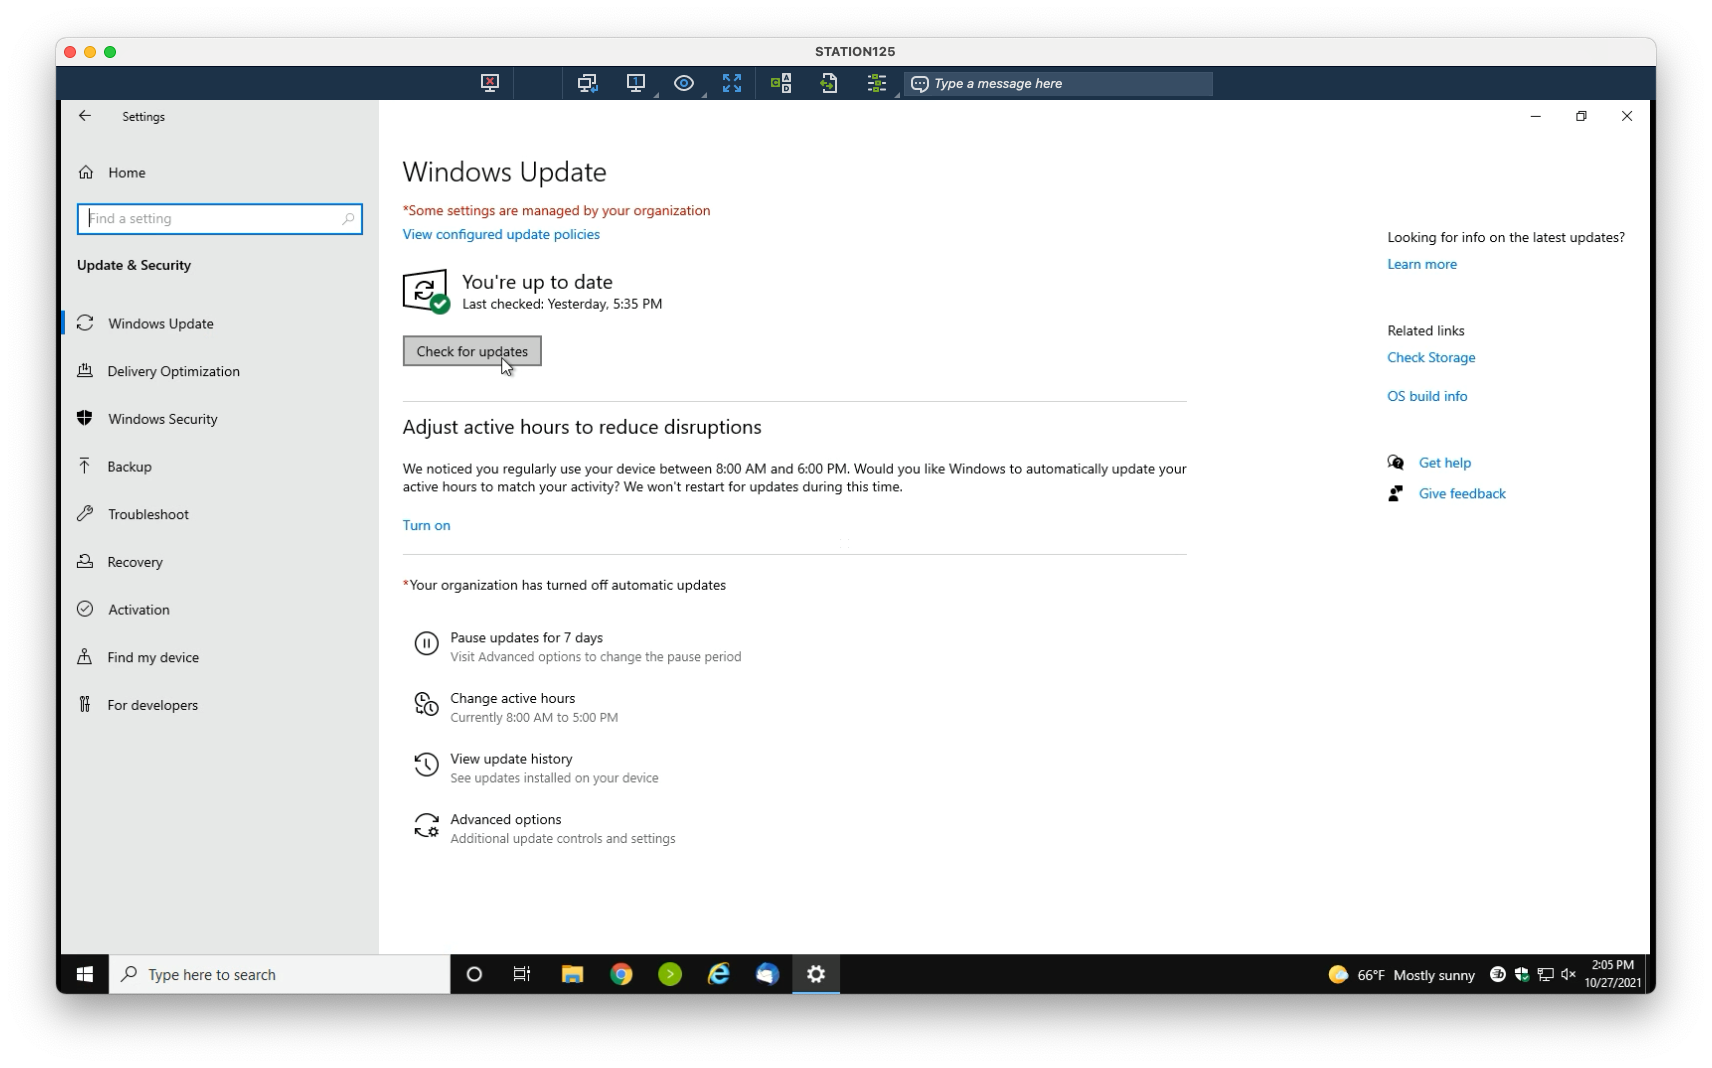Turn on automatic active hours
The image size is (1712, 1068).
pyautogui.click(x=426, y=525)
